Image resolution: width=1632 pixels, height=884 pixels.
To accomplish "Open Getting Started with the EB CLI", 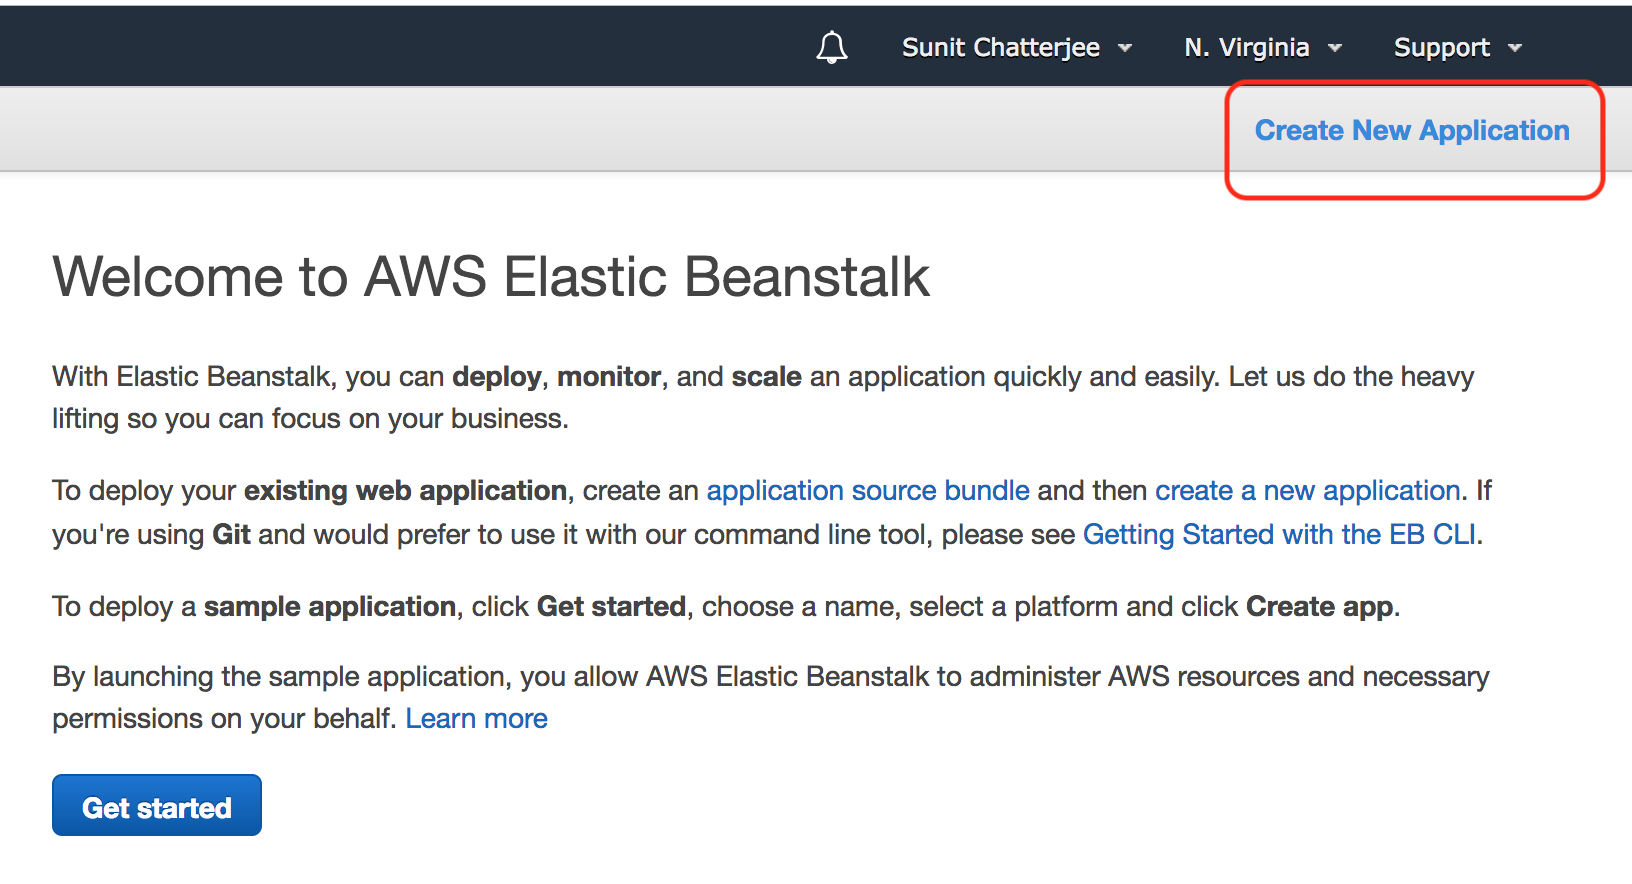I will coord(1279,535).
